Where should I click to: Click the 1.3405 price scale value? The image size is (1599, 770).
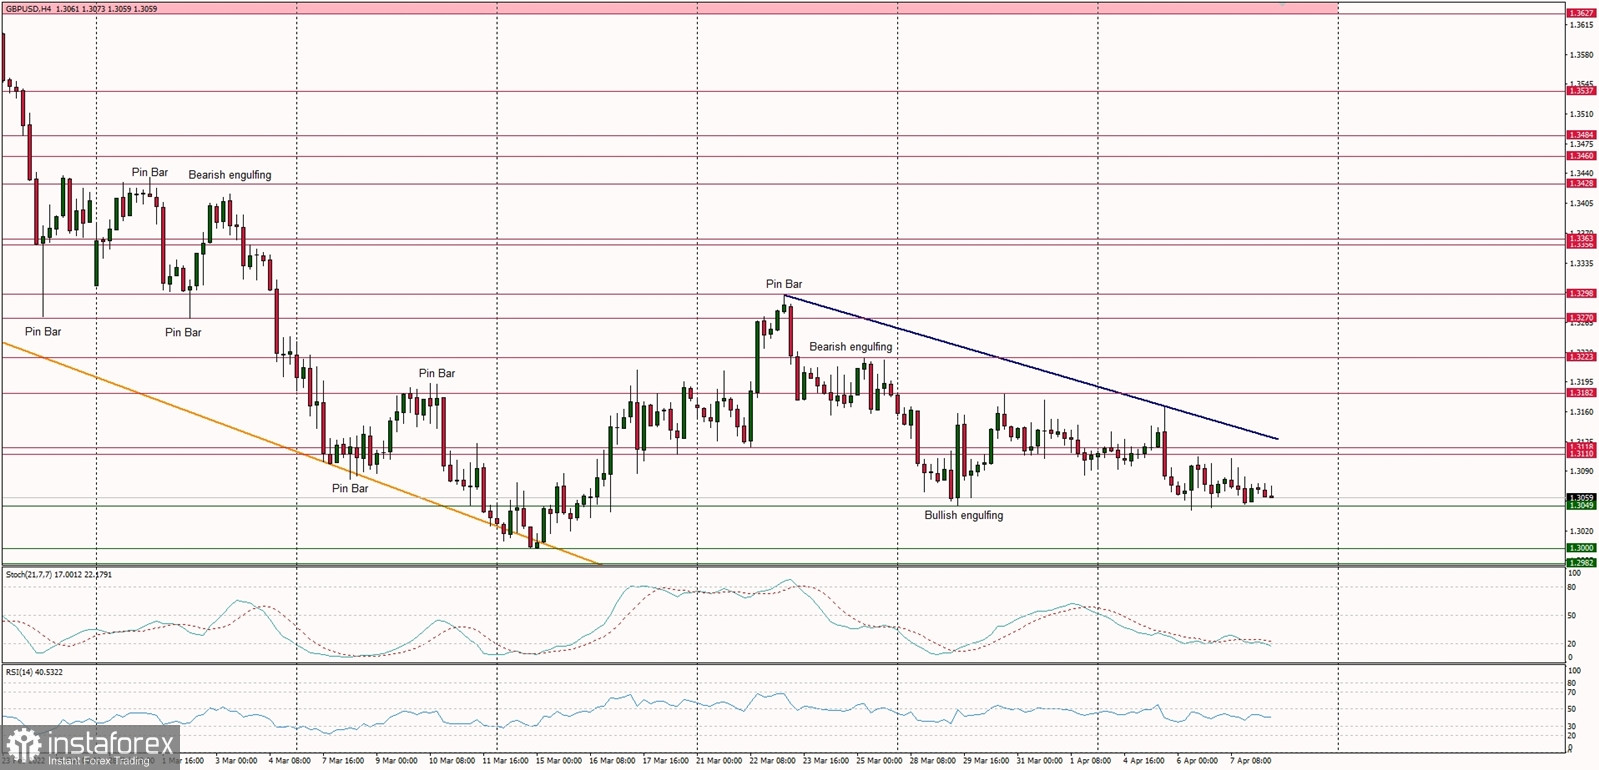point(1582,204)
